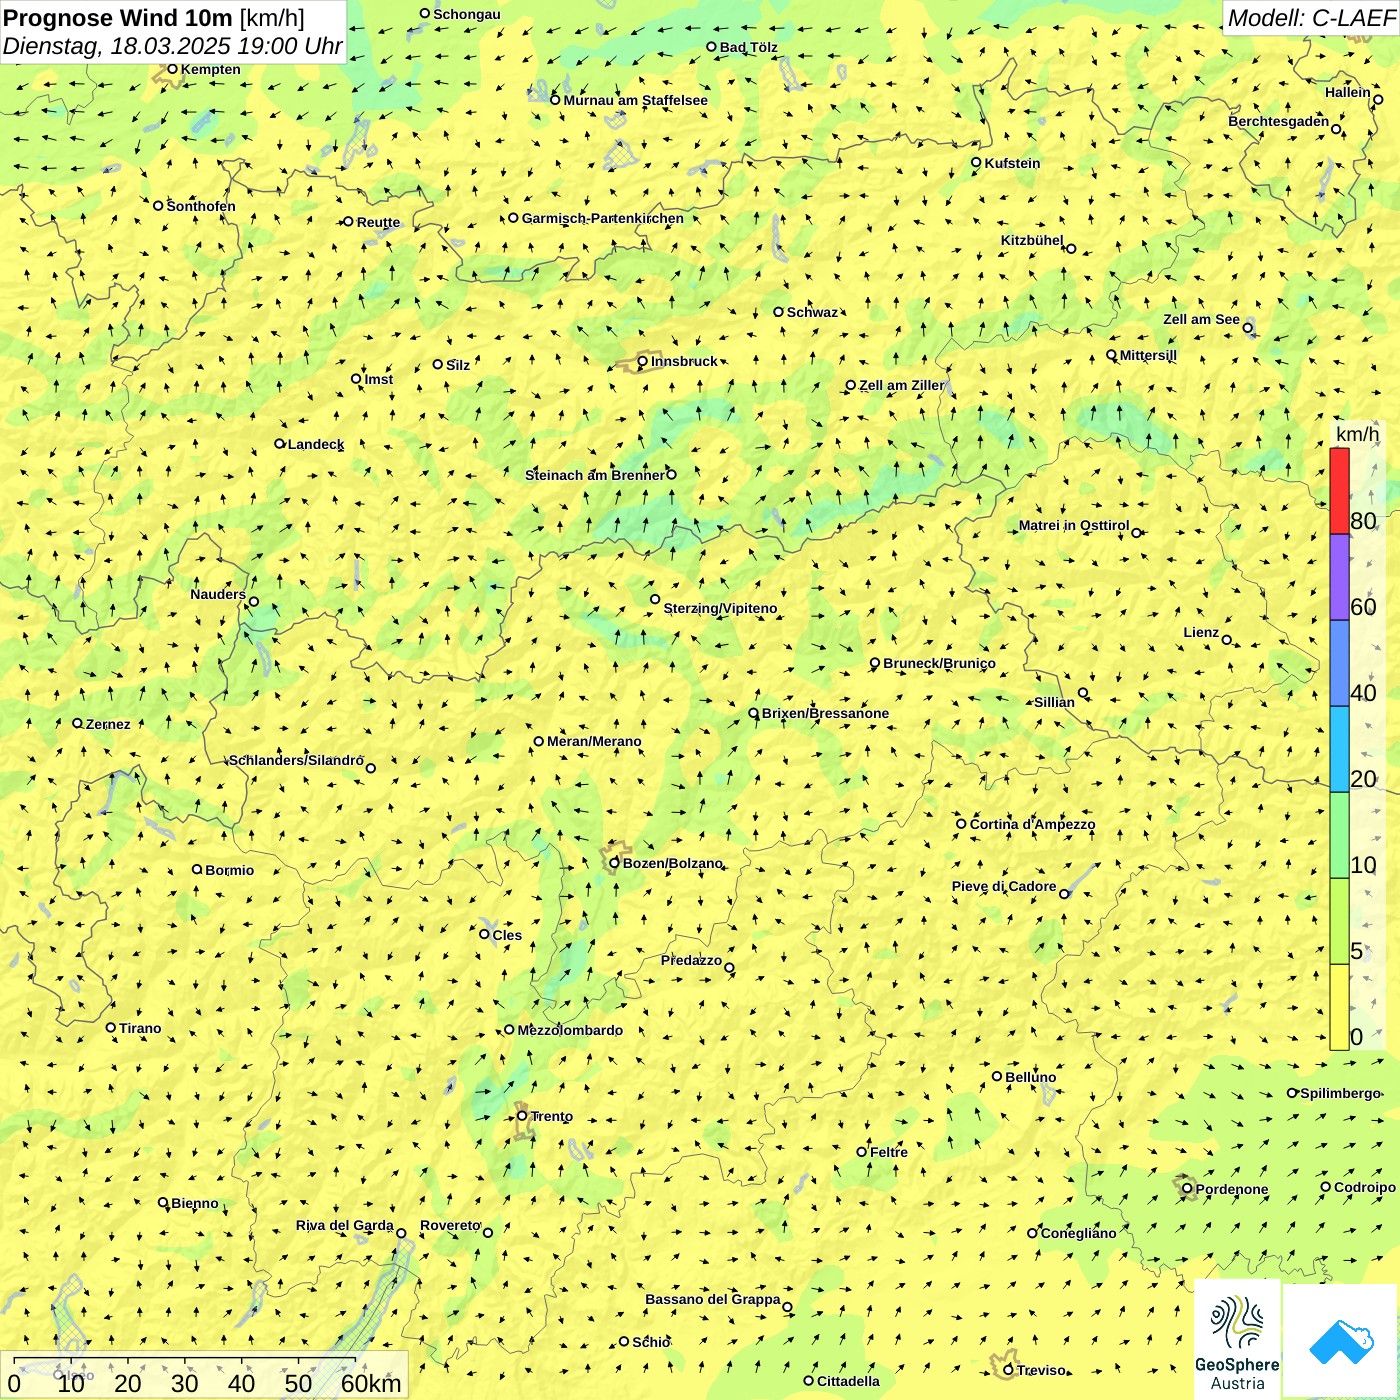Image resolution: width=1400 pixels, height=1400 pixels.
Task: Click the Kitzbühel location marker
Action: click(1071, 248)
